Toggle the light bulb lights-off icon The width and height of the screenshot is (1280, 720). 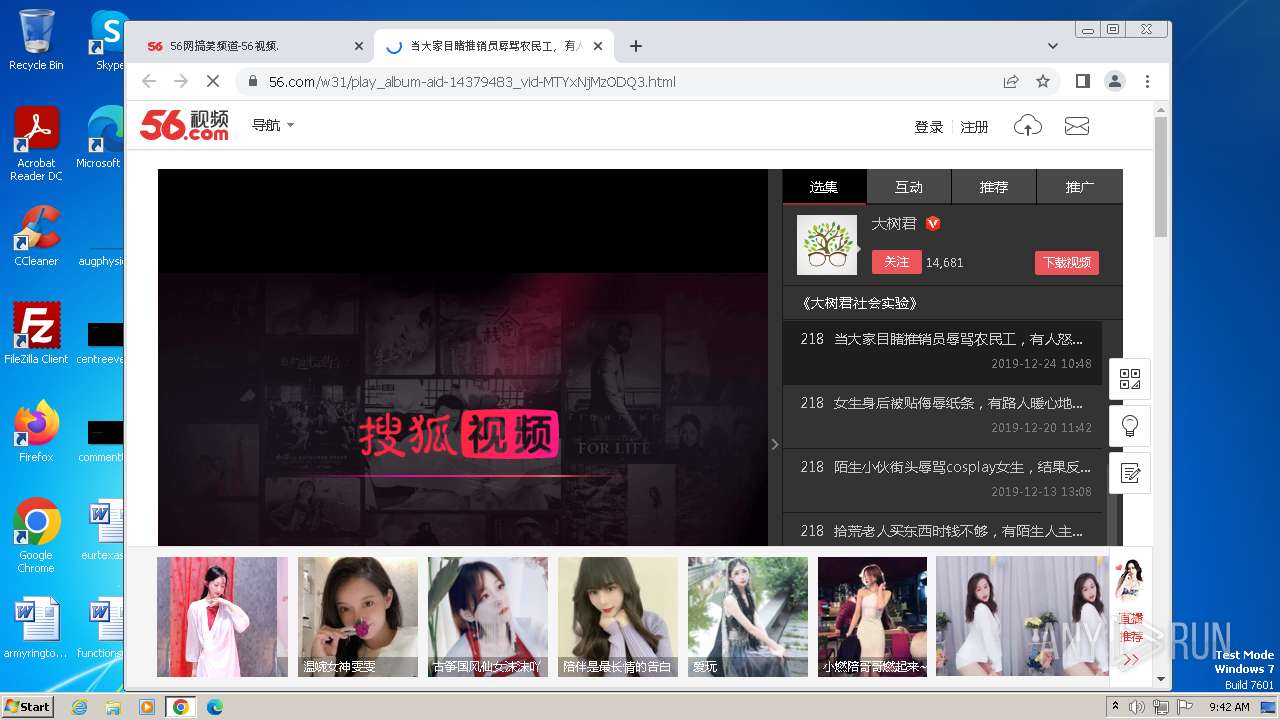(x=1130, y=426)
